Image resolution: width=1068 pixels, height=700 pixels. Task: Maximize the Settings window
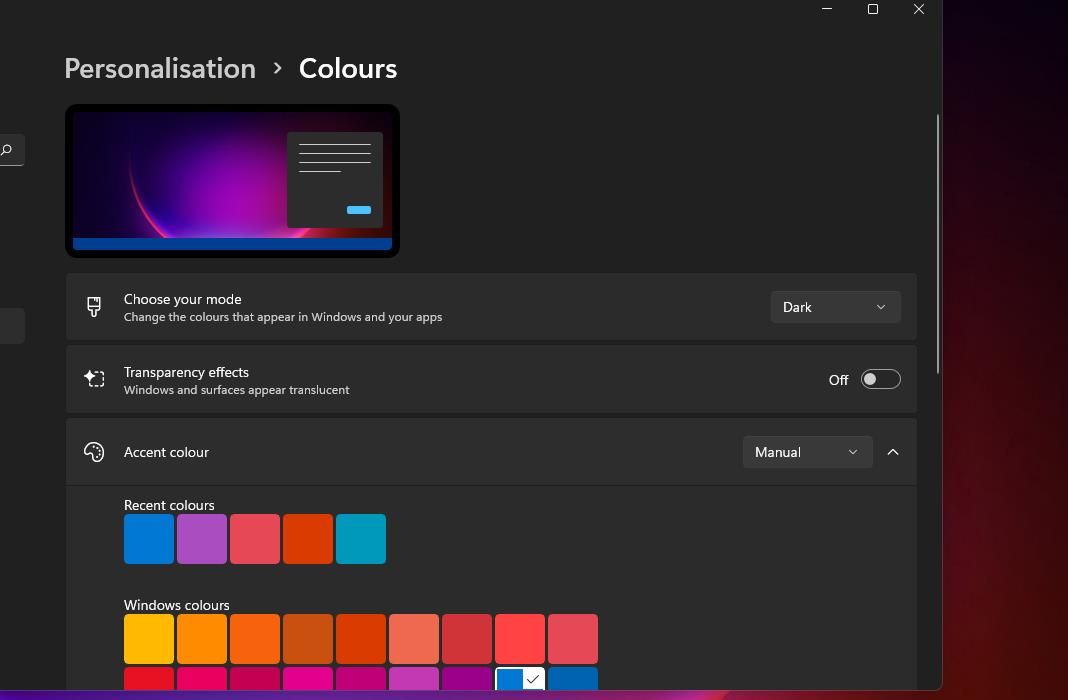pyautogui.click(x=872, y=9)
